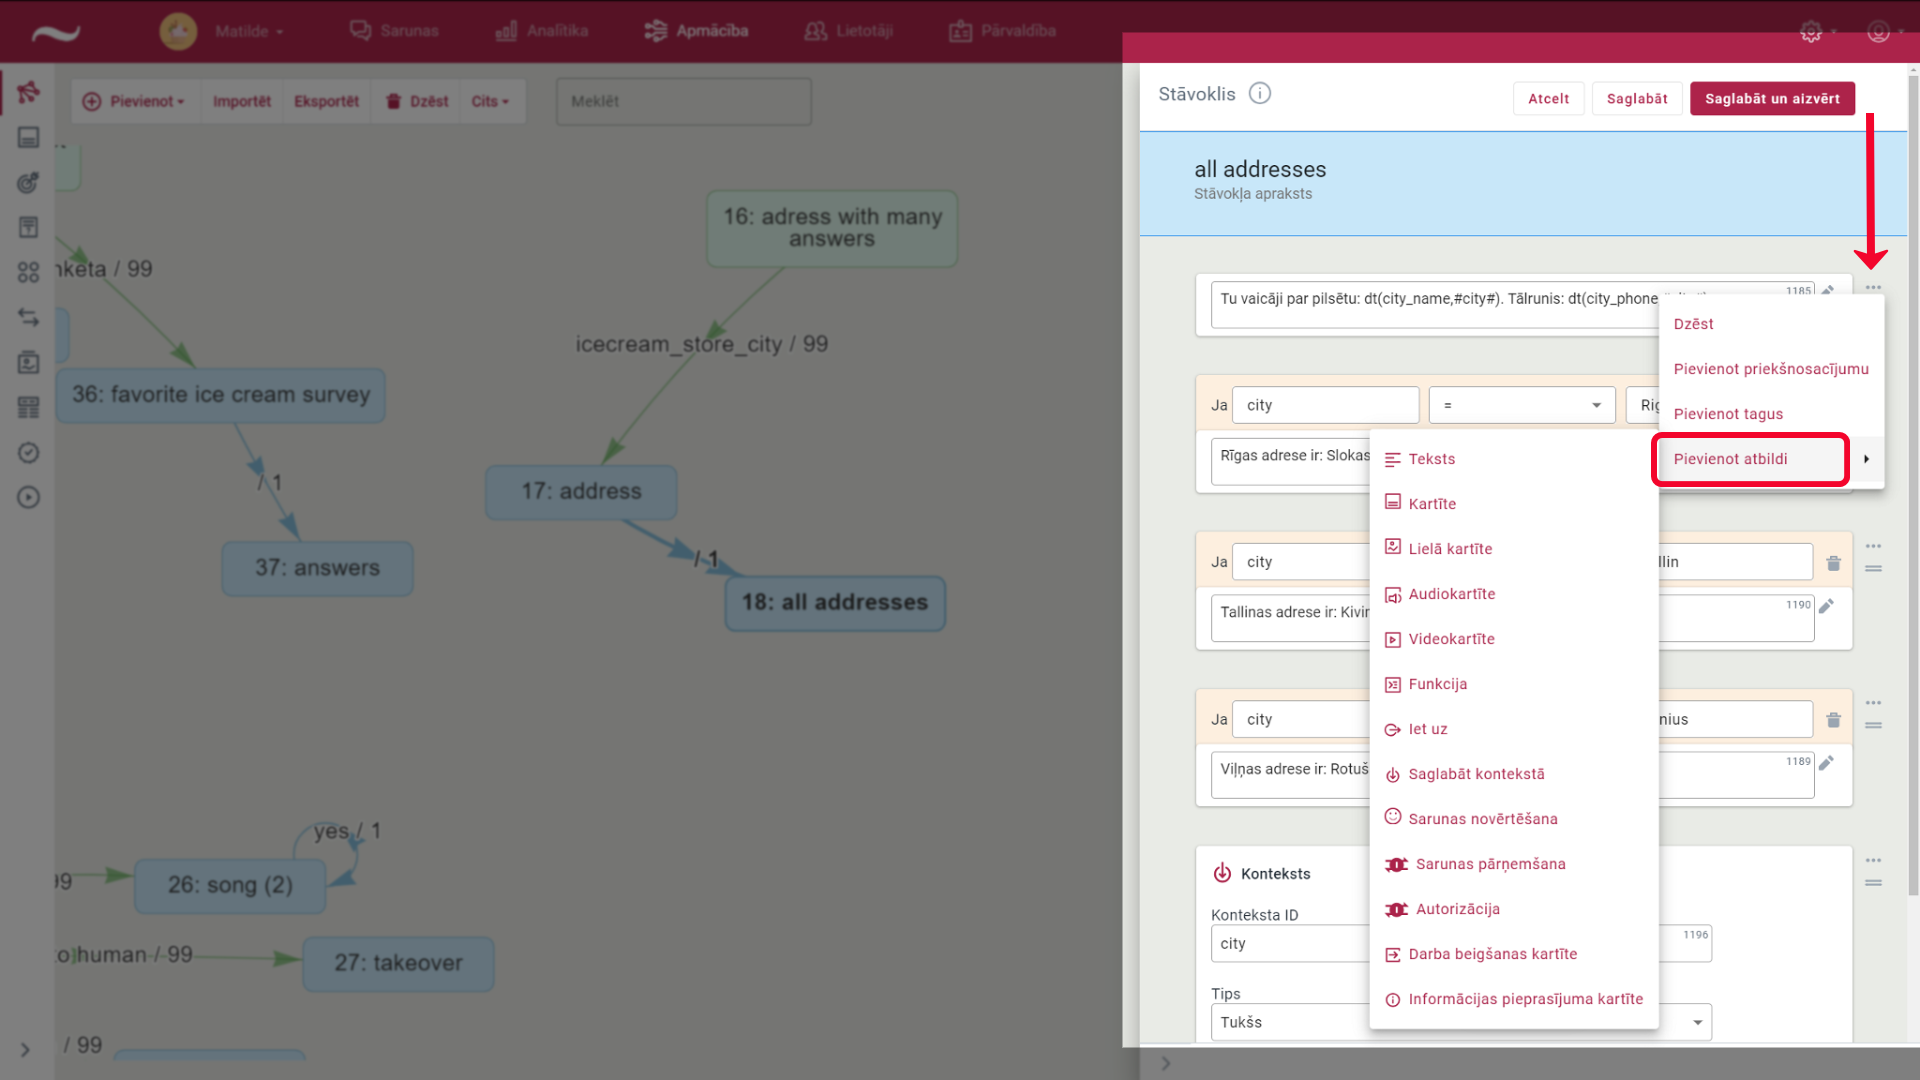Screen dimensions: 1920x1080
Task: Click drag handle beside Tallinn condition block
Action: (1873, 569)
